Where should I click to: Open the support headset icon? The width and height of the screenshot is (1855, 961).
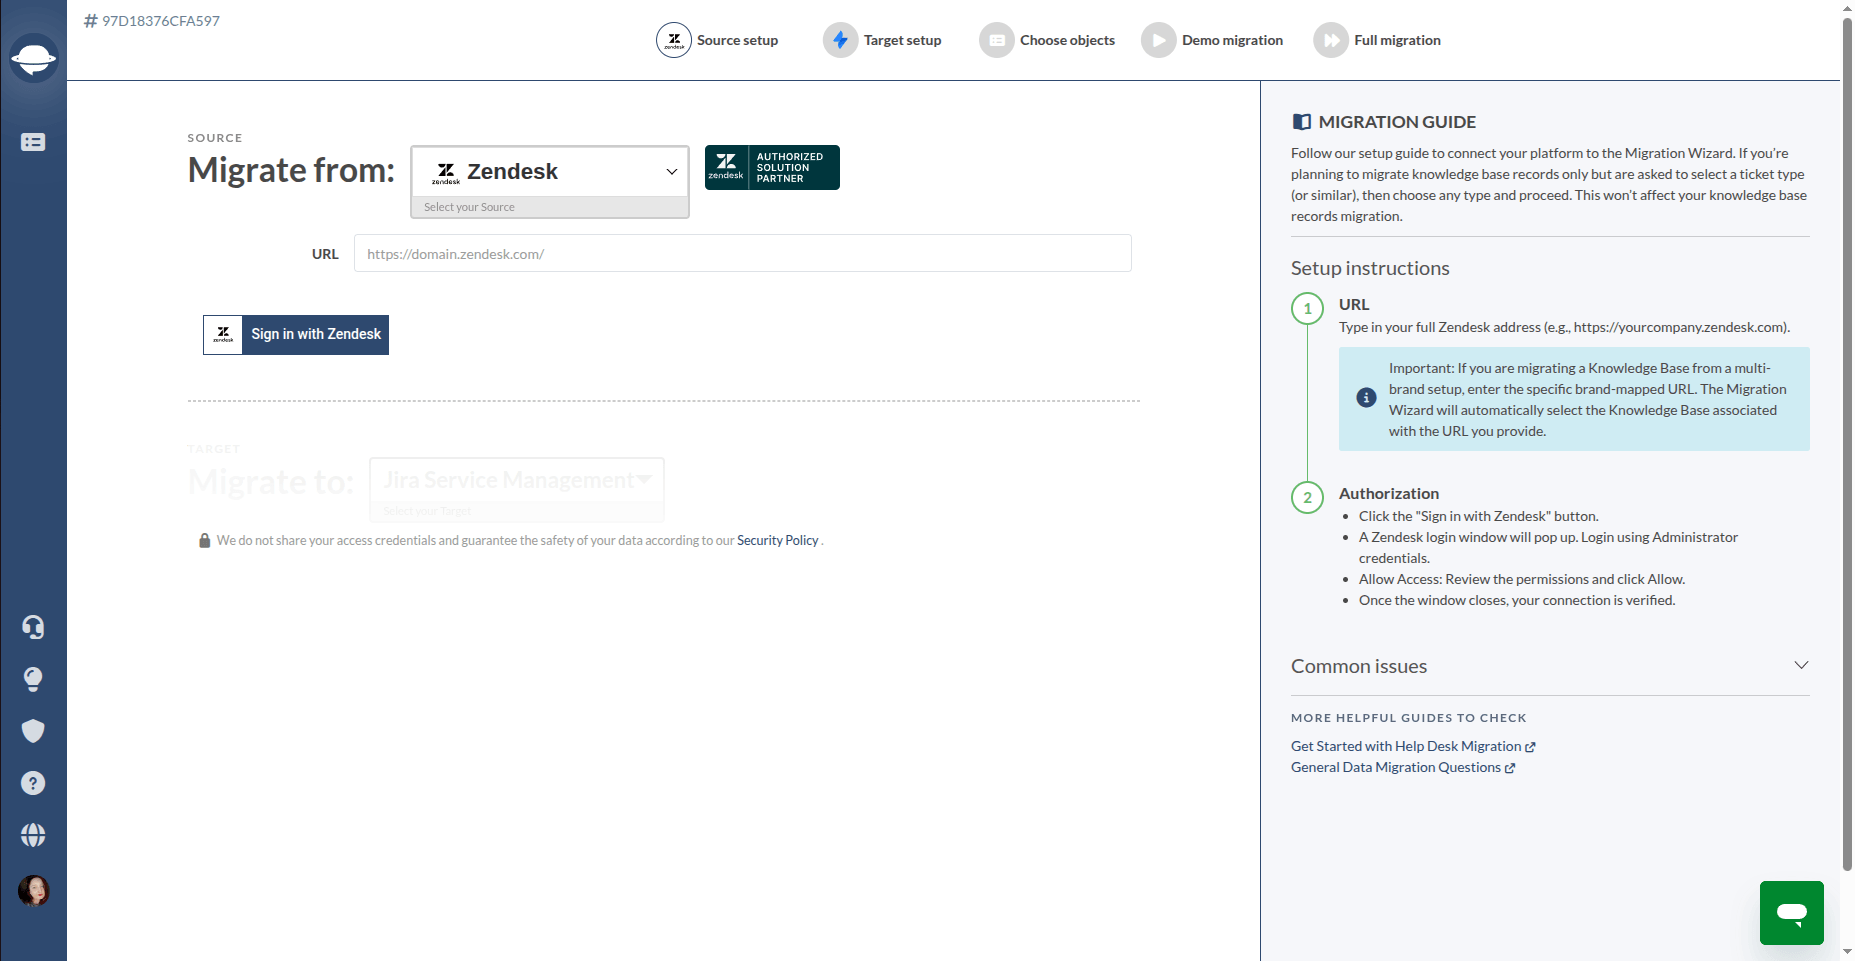[x=33, y=627]
